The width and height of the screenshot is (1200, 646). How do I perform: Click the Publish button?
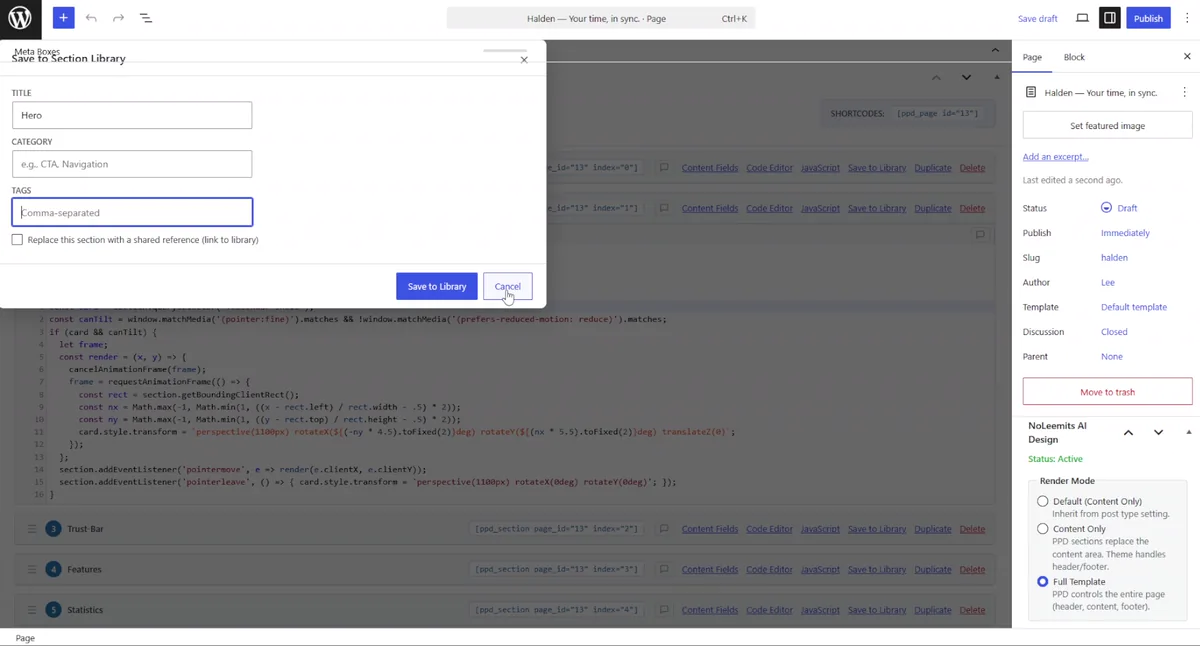(x=1148, y=18)
